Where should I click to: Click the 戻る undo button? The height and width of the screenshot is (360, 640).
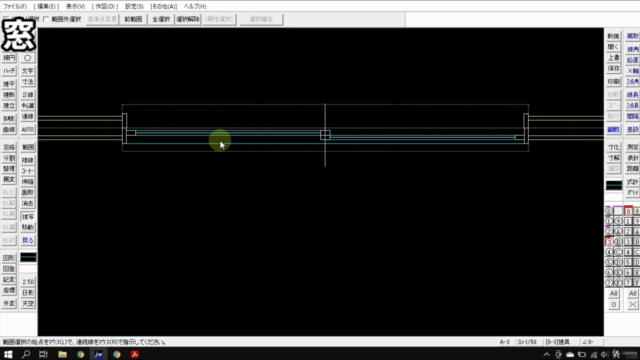tap(28, 240)
